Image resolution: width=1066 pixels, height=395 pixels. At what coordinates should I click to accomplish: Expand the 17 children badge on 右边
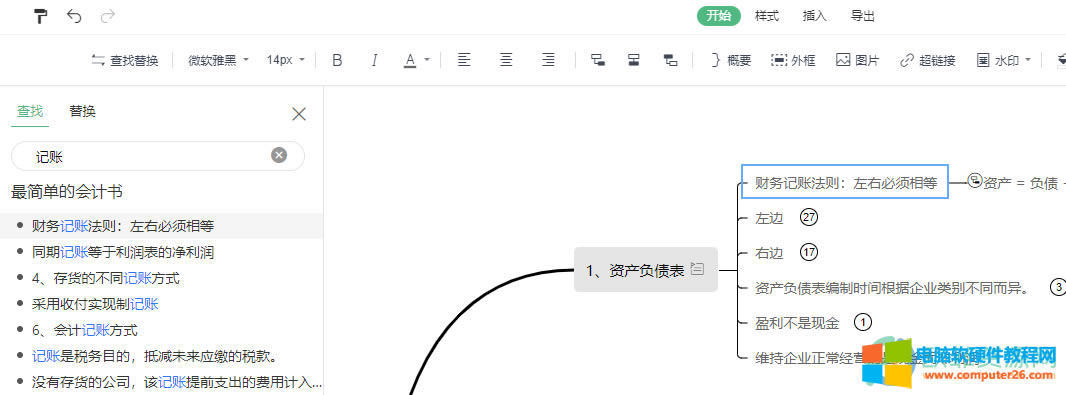click(x=808, y=252)
